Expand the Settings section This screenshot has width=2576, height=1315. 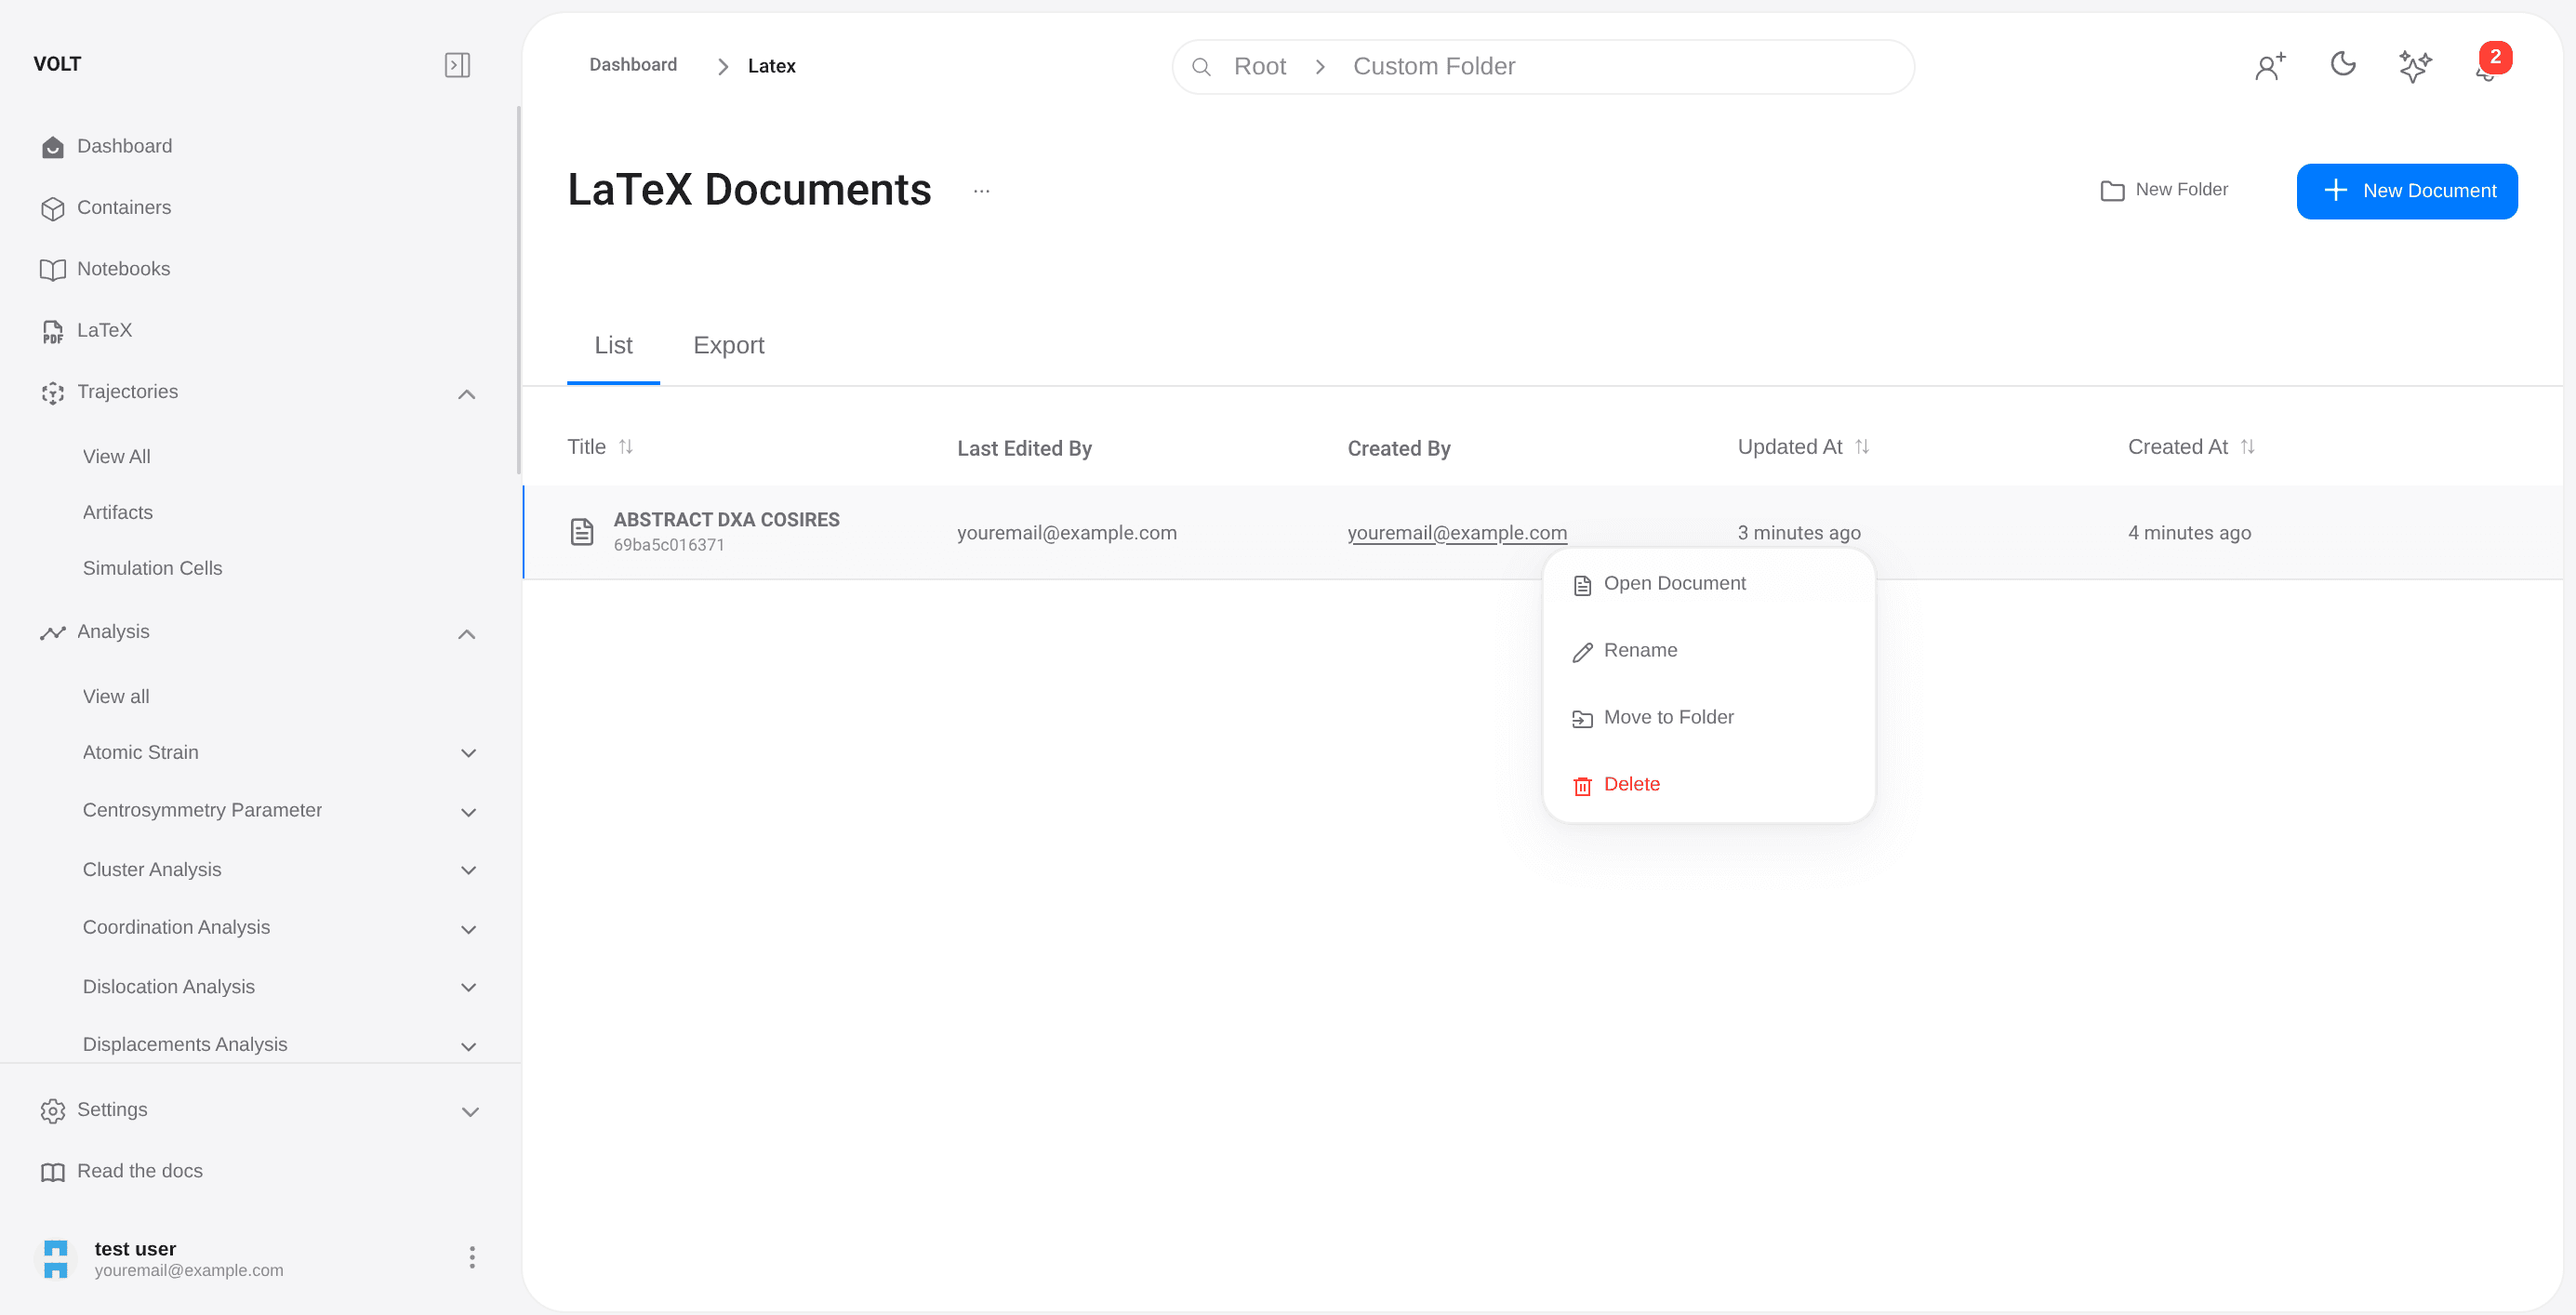pyautogui.click(x=470, y=1111)
